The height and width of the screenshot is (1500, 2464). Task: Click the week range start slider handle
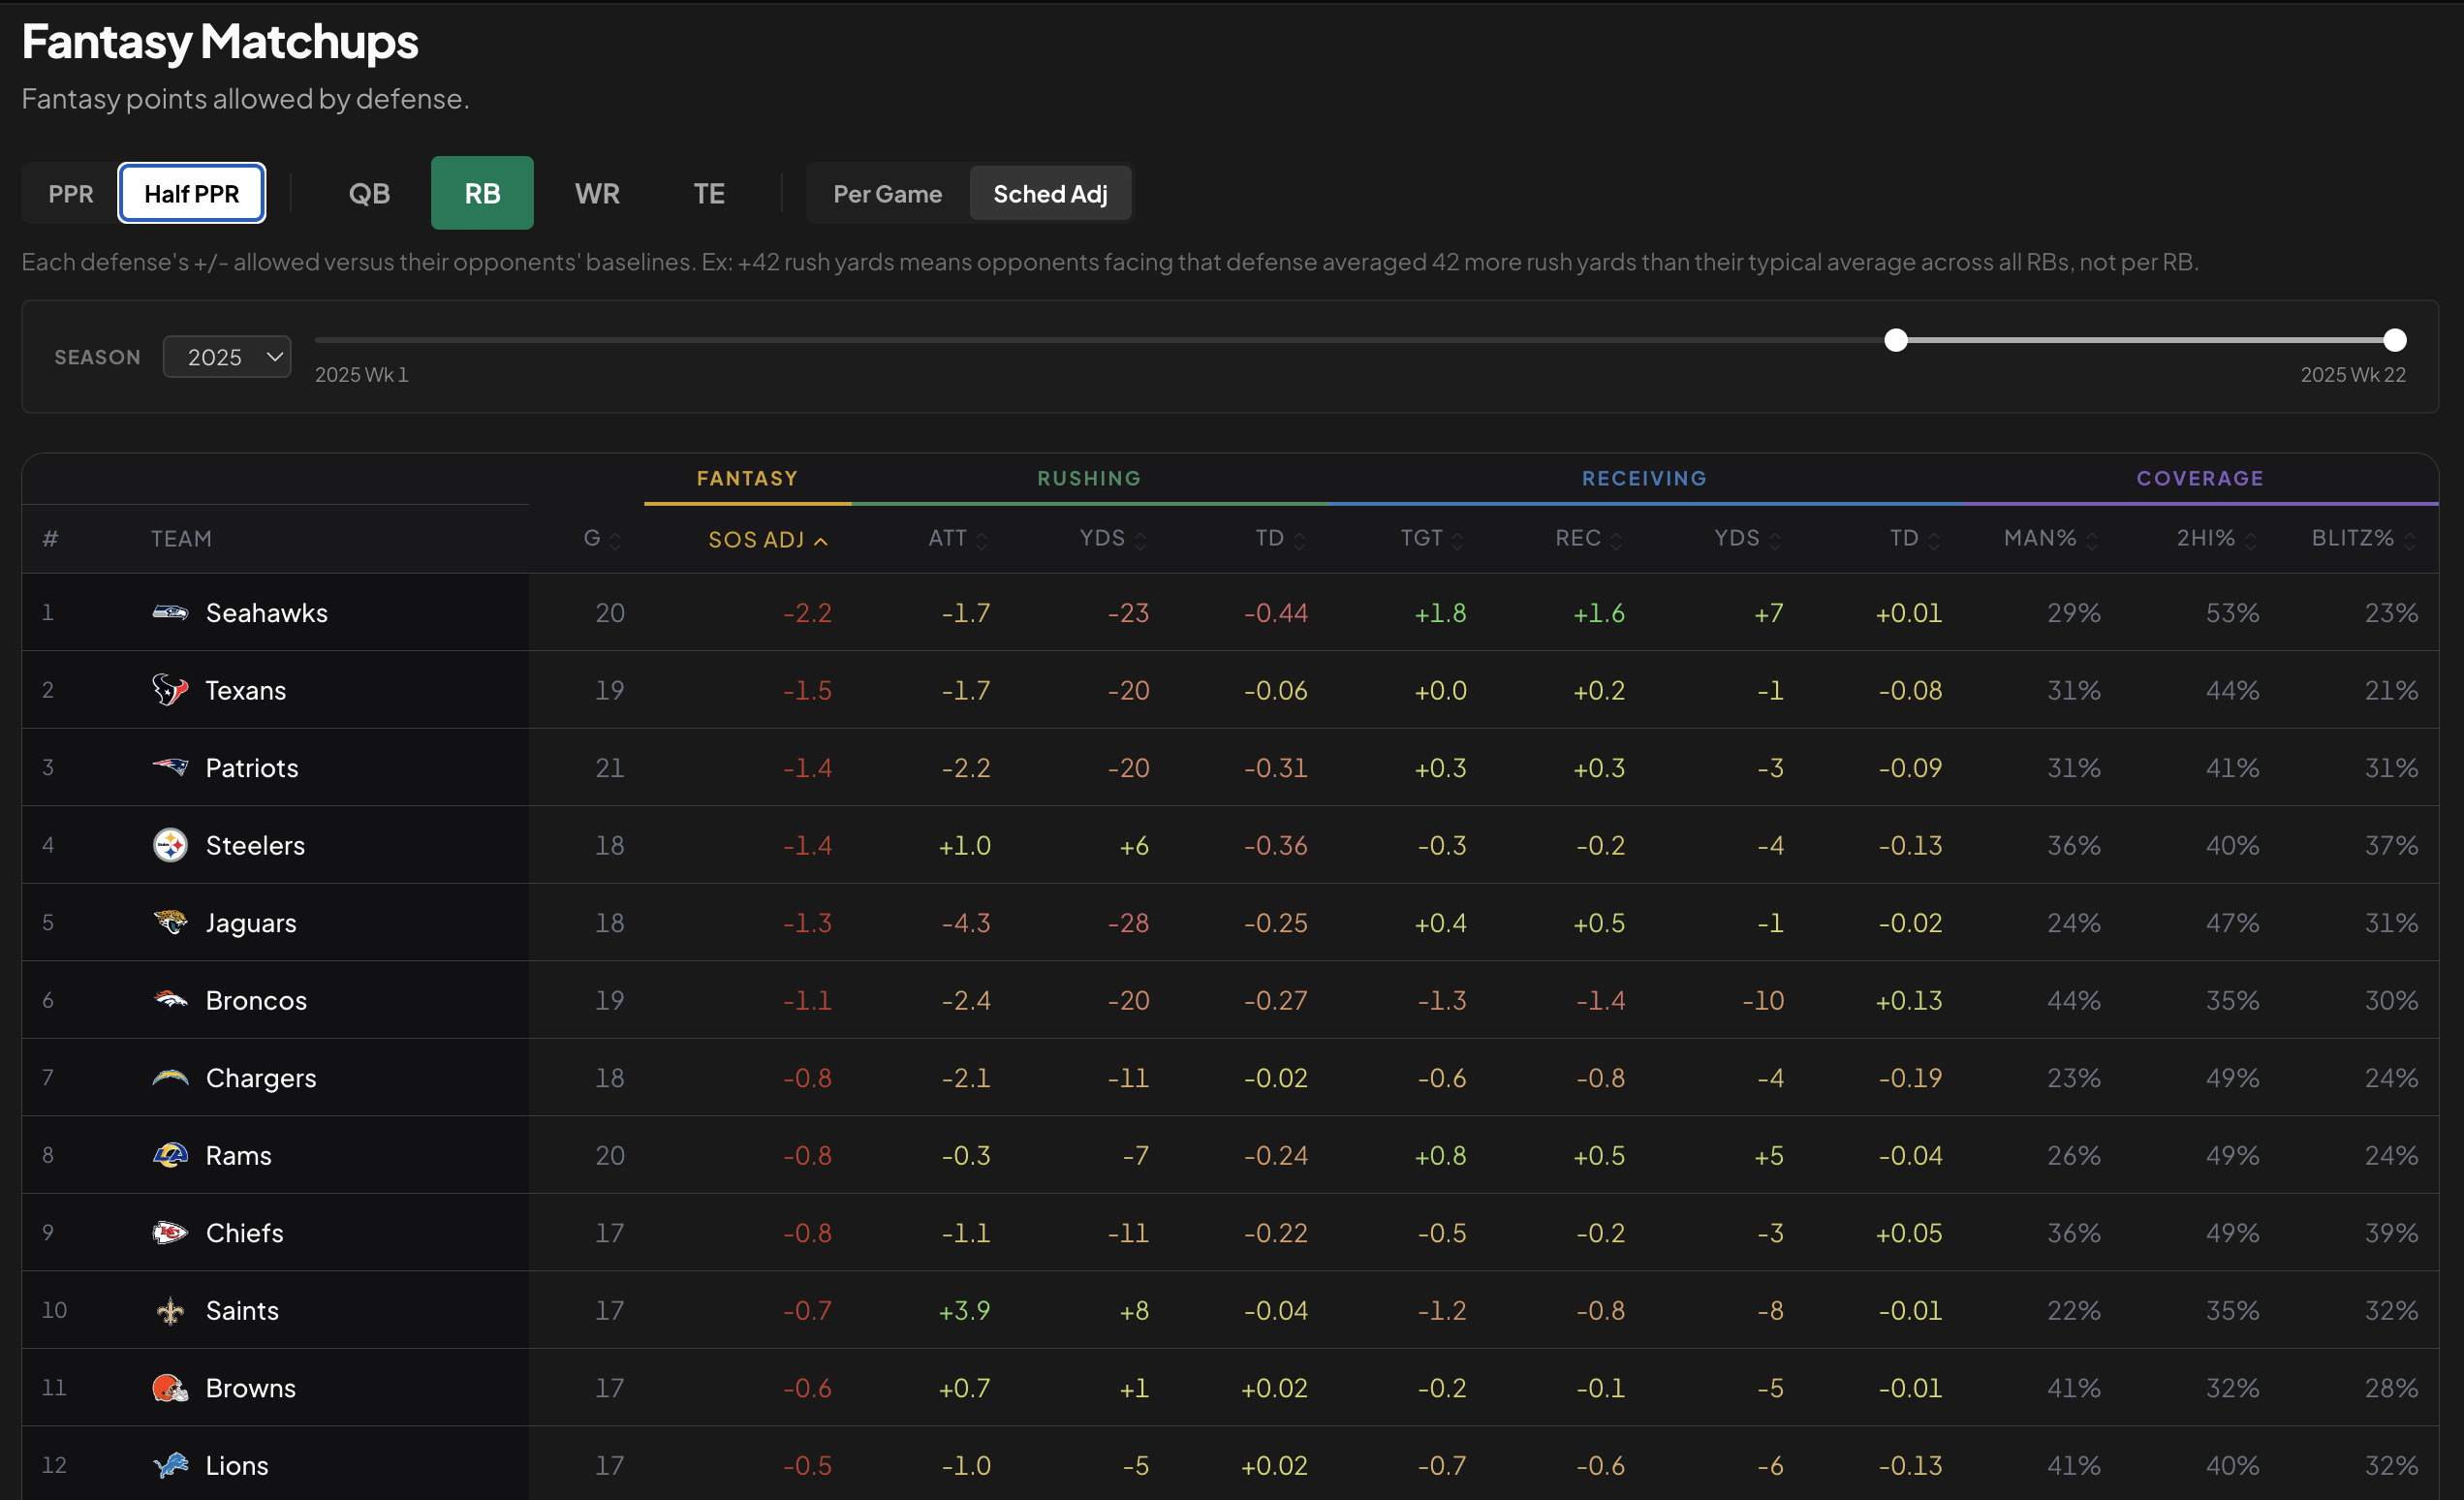pyautogui.click(x=1895, y=340)
